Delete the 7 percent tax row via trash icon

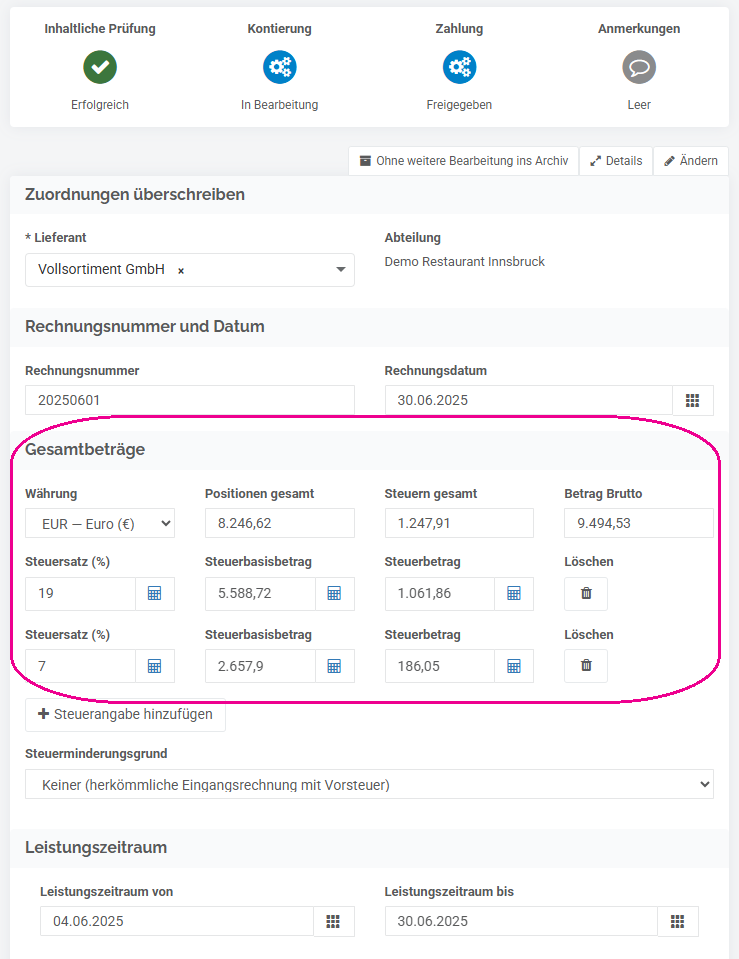586,665
